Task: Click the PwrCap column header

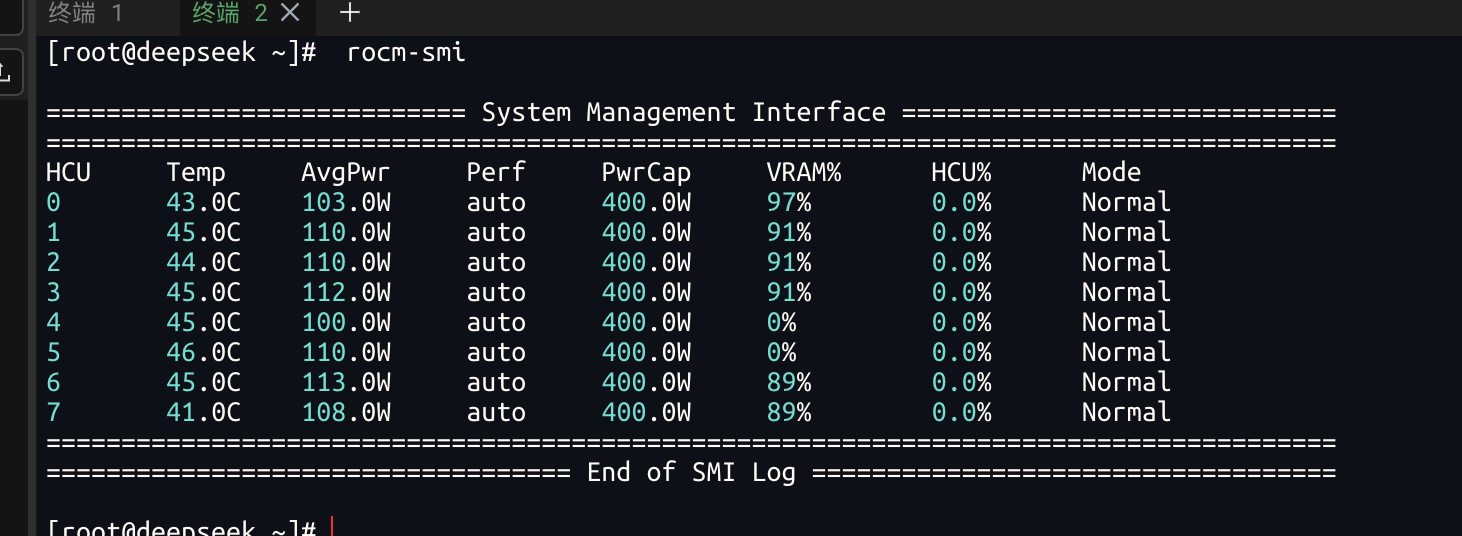Action: tap(646, 172)
